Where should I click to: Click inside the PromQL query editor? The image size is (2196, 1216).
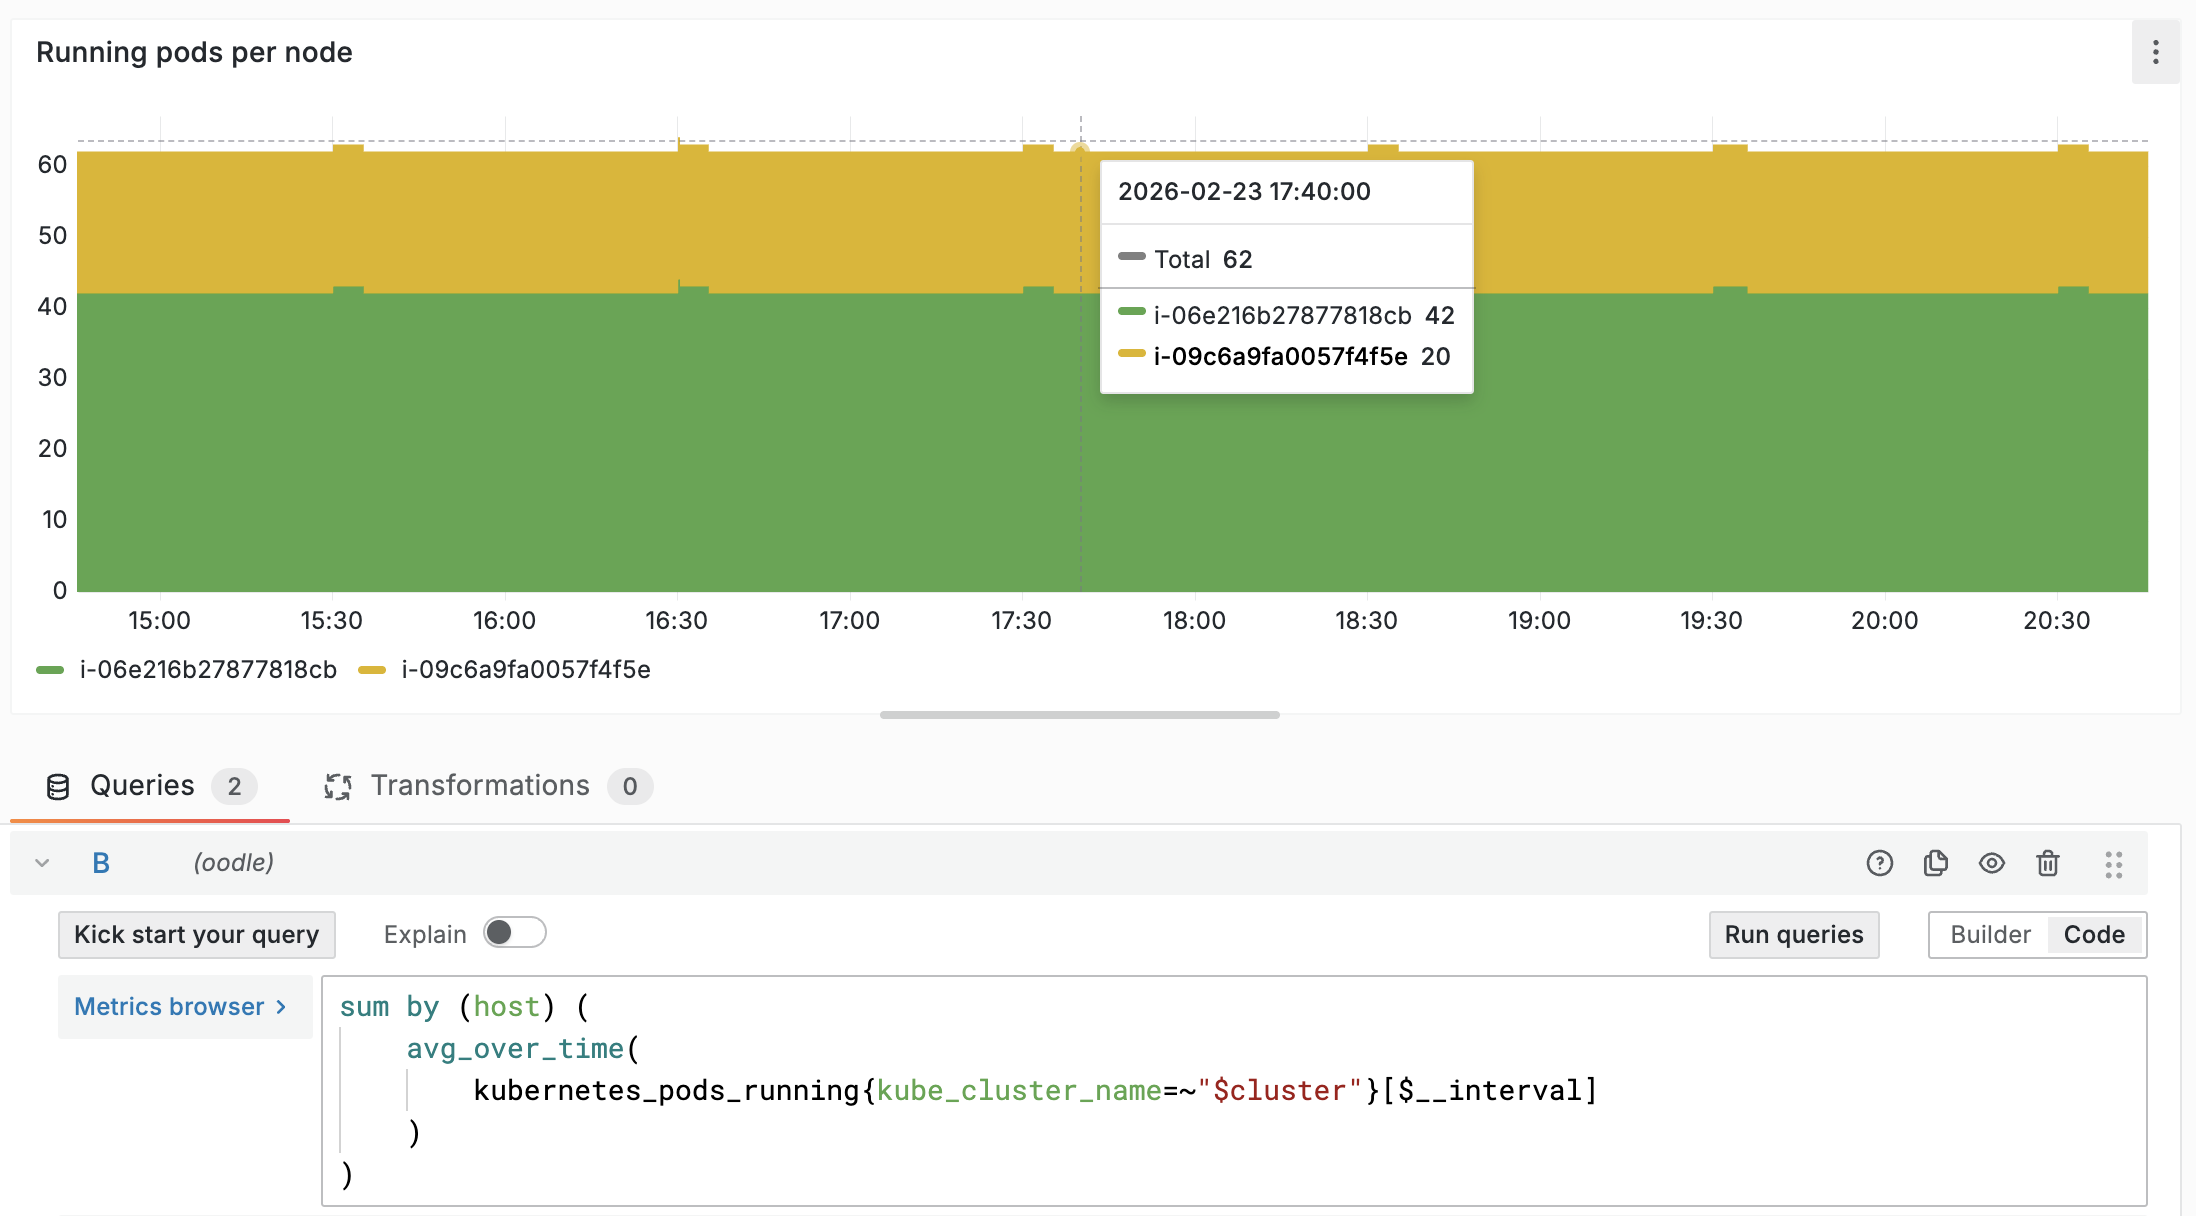(x=1200, y=1090)
